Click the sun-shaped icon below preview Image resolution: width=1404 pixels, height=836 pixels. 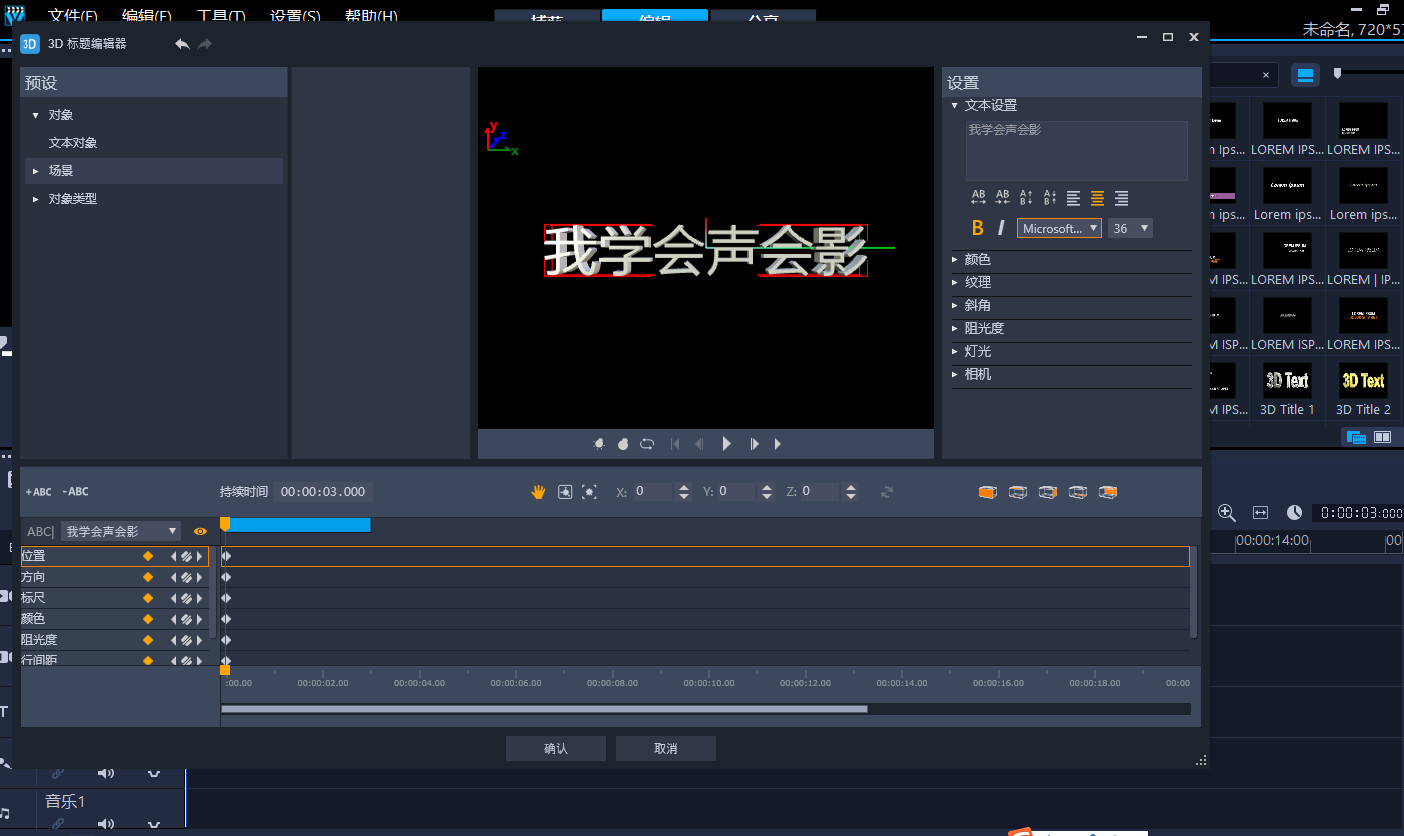(599, 444)
